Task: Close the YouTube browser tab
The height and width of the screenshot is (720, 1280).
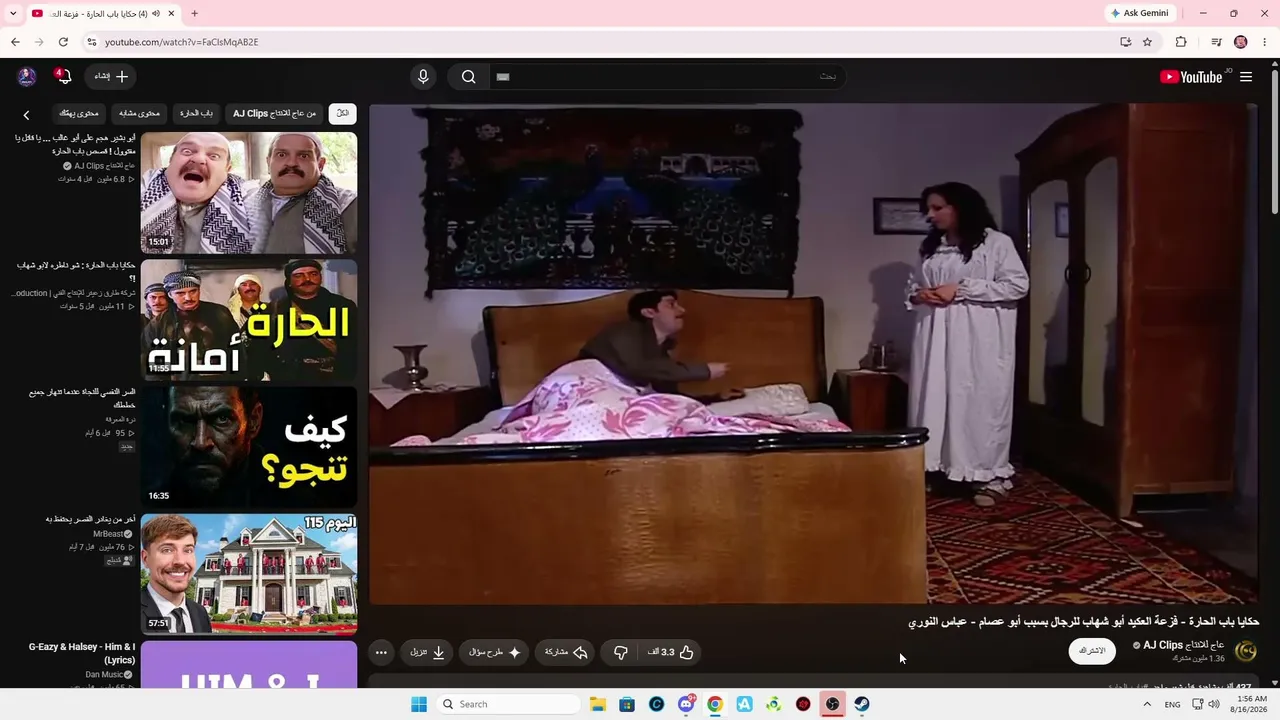Action: (172, 13)
